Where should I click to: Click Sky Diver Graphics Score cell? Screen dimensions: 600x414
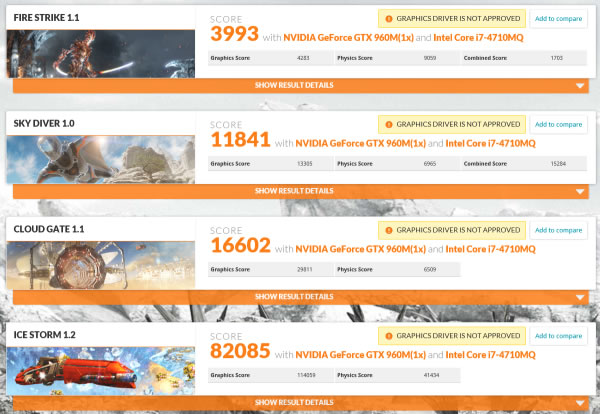point(271,164)
